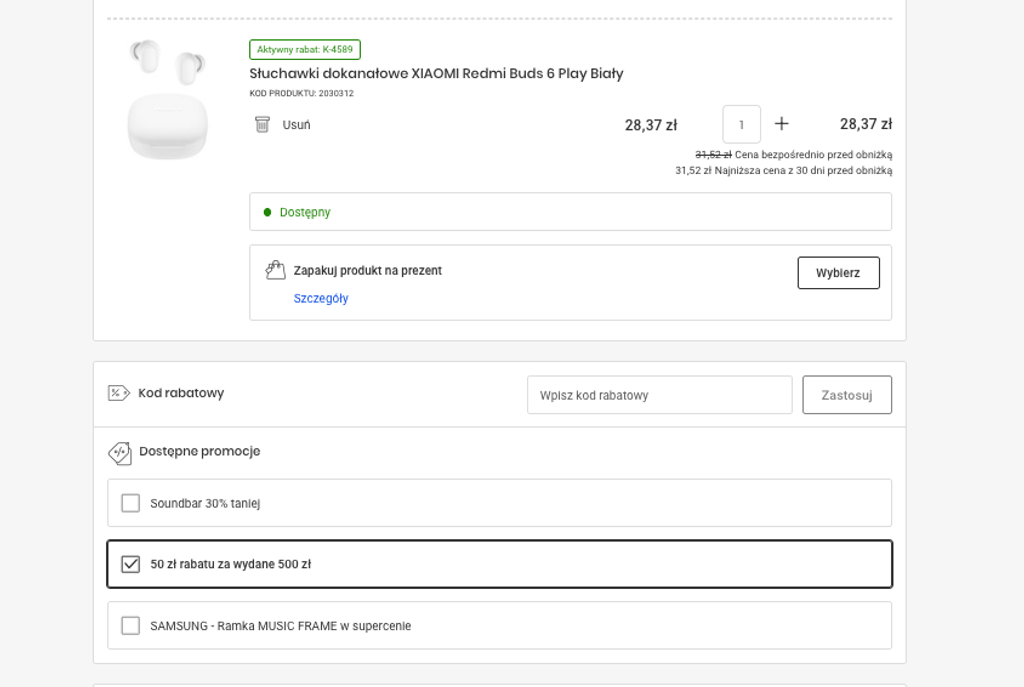Click the gift bag icon
Image resolution: width=1024 pixels, height=687 pixels.
point(275,270)
